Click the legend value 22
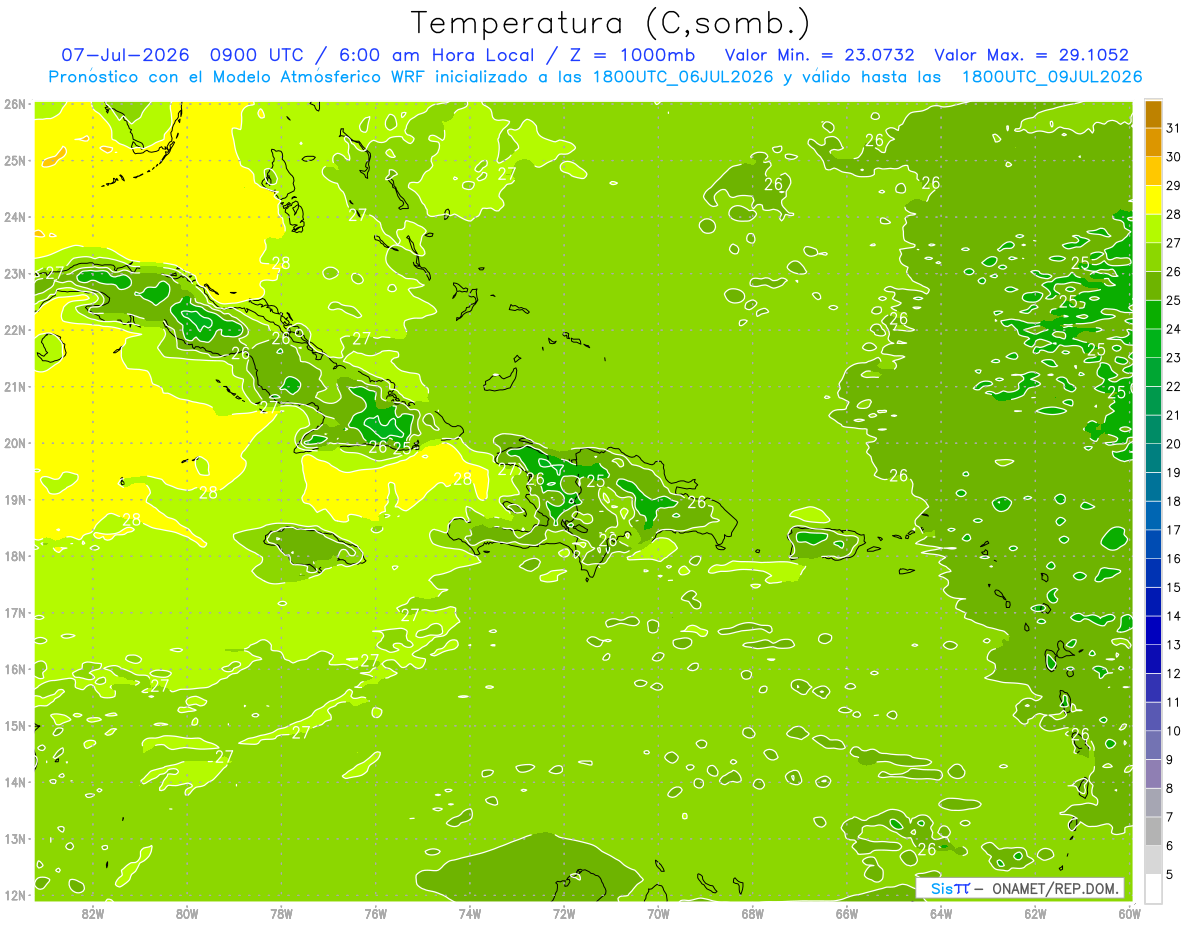Image resolution: width=1200 pixels, height=927 pixels. coord(1174,387)
